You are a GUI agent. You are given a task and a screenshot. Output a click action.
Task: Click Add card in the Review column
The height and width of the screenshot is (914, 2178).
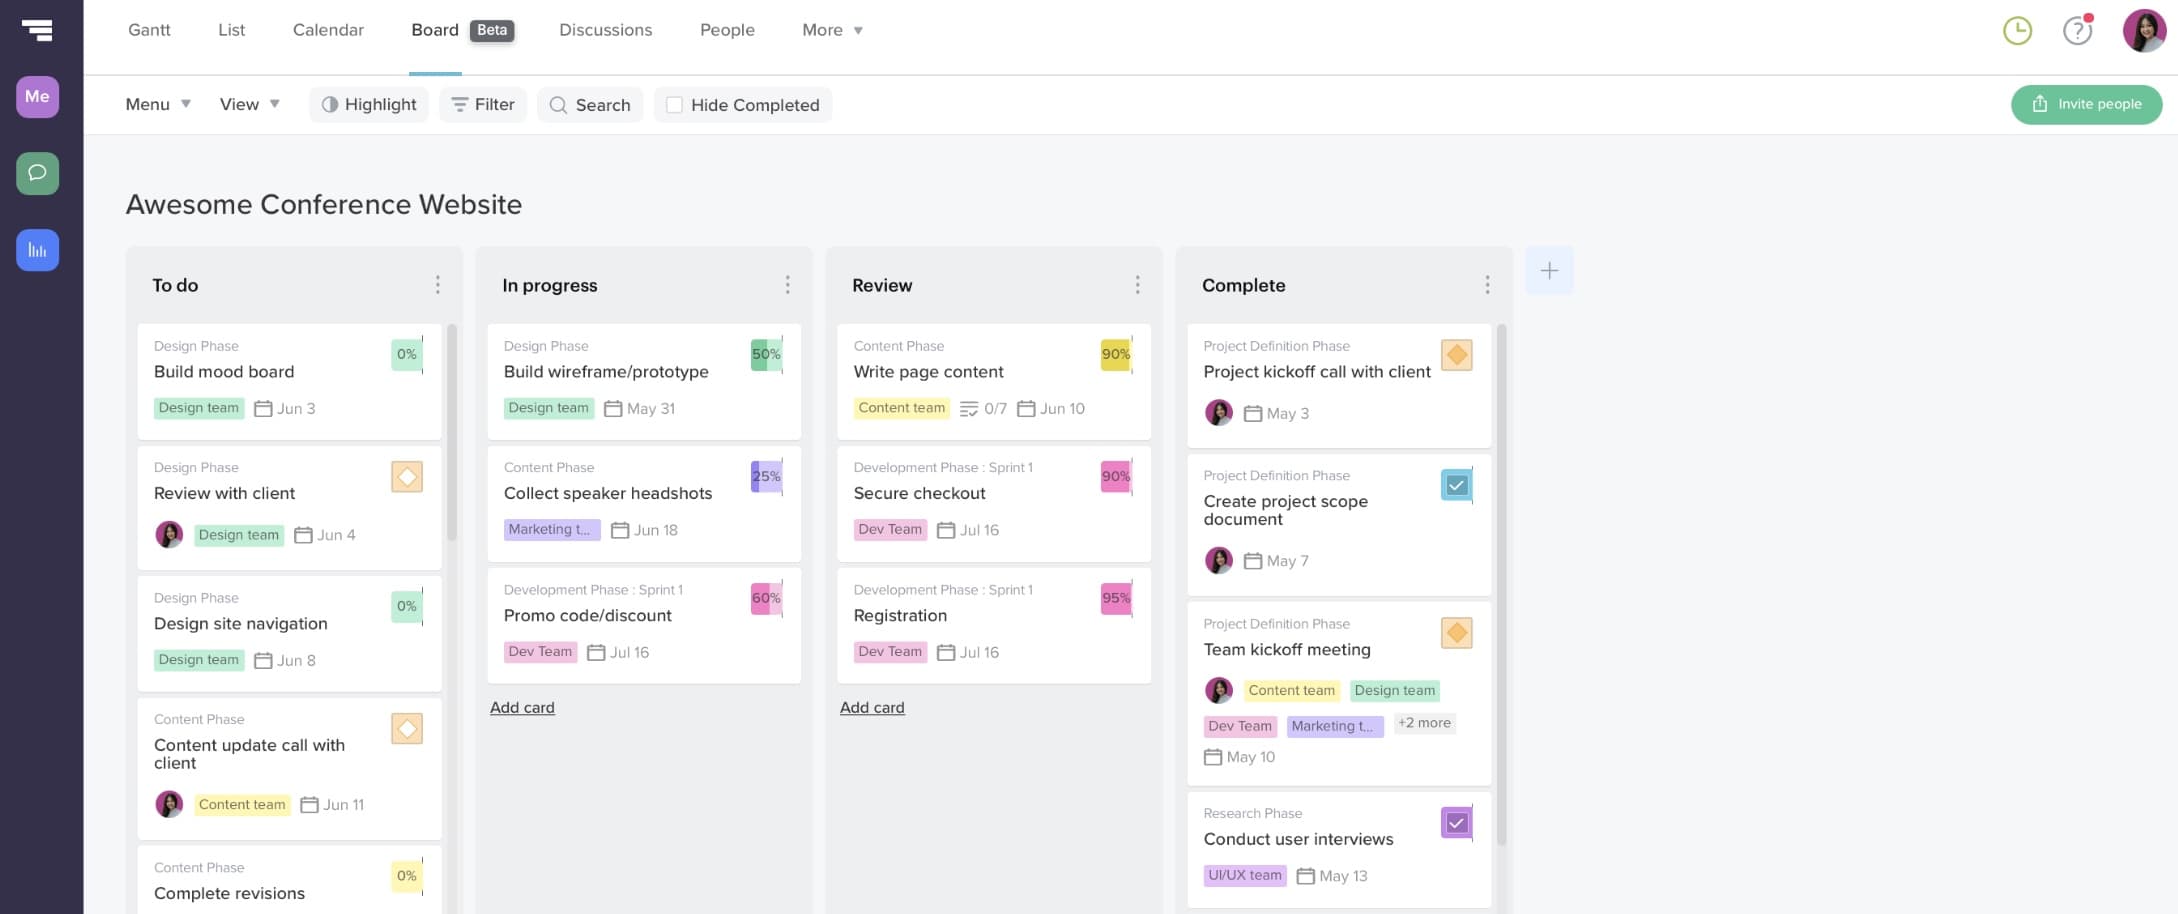click(871, 707)
